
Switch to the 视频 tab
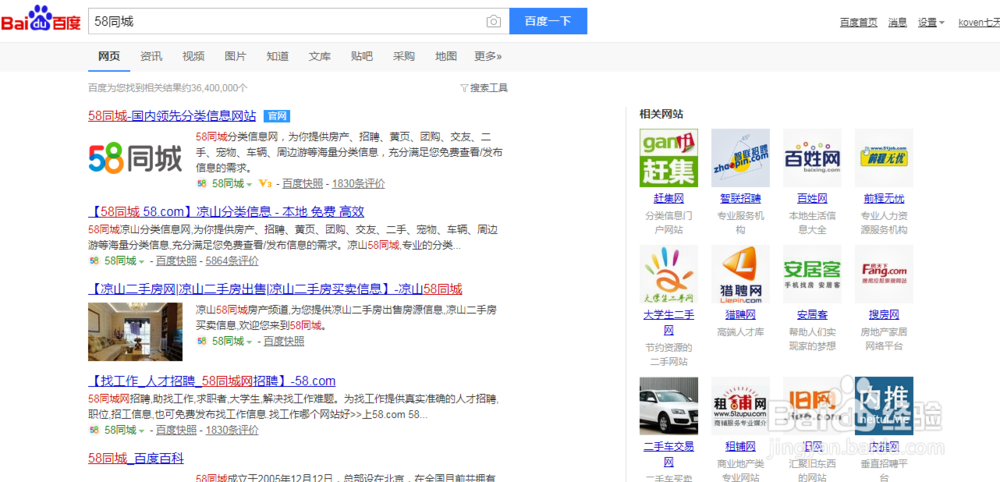tap(193, 56)
